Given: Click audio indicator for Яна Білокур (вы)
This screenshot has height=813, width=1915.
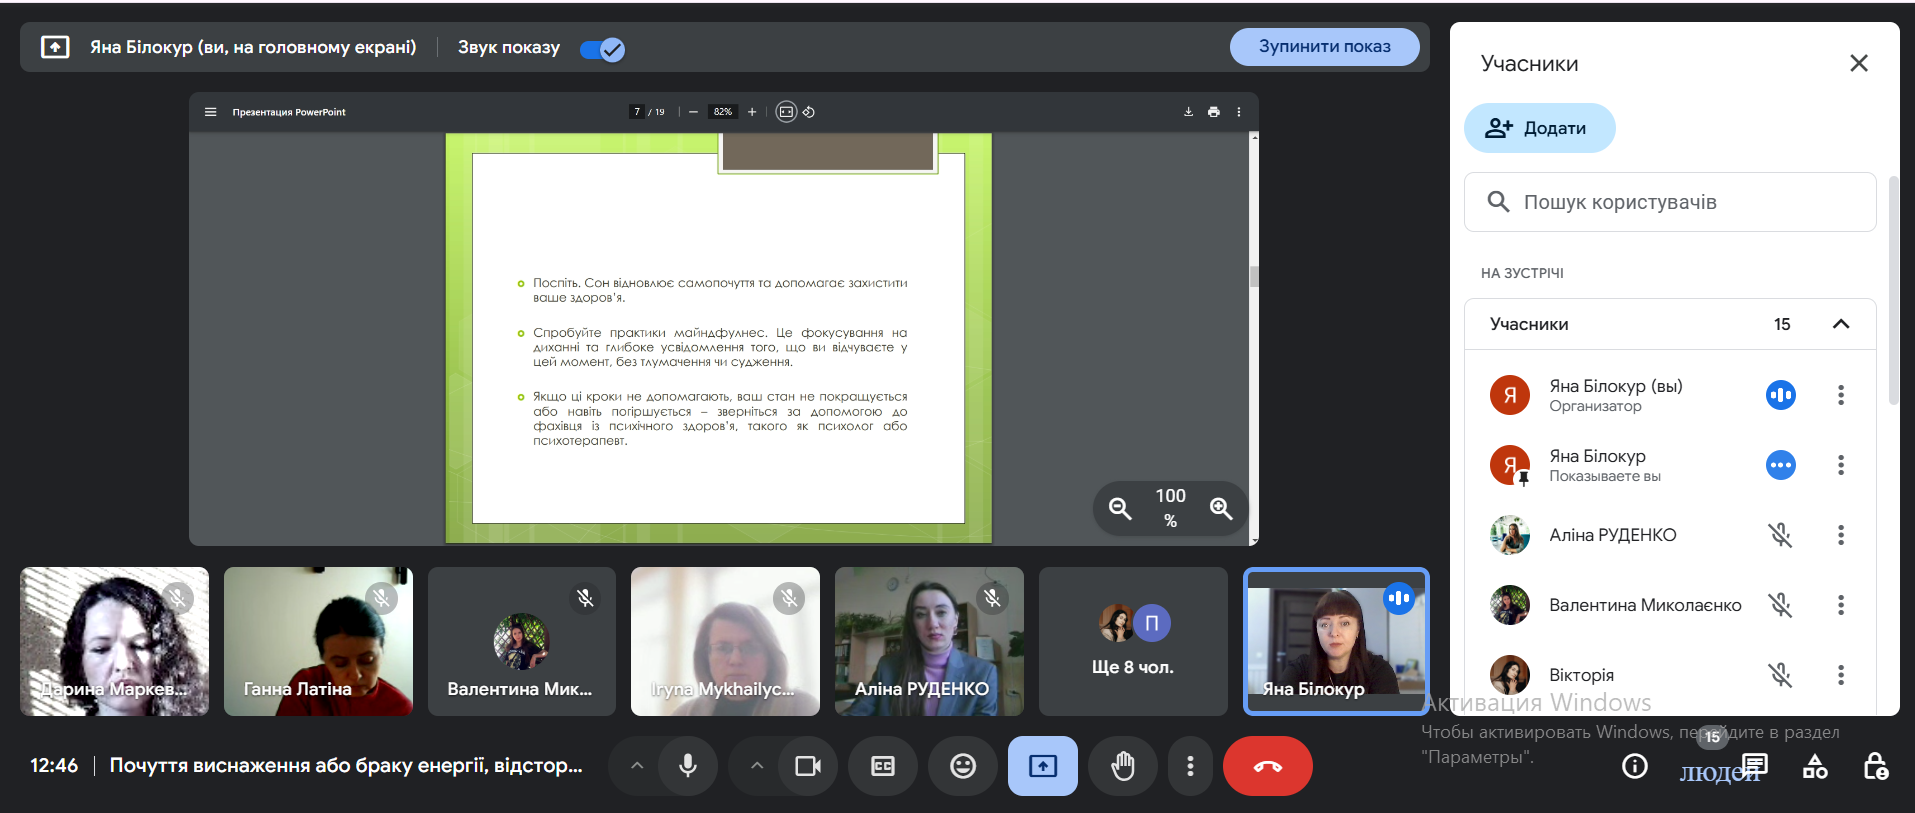Looking at the screenshot, I should [x=1780, y=395].
